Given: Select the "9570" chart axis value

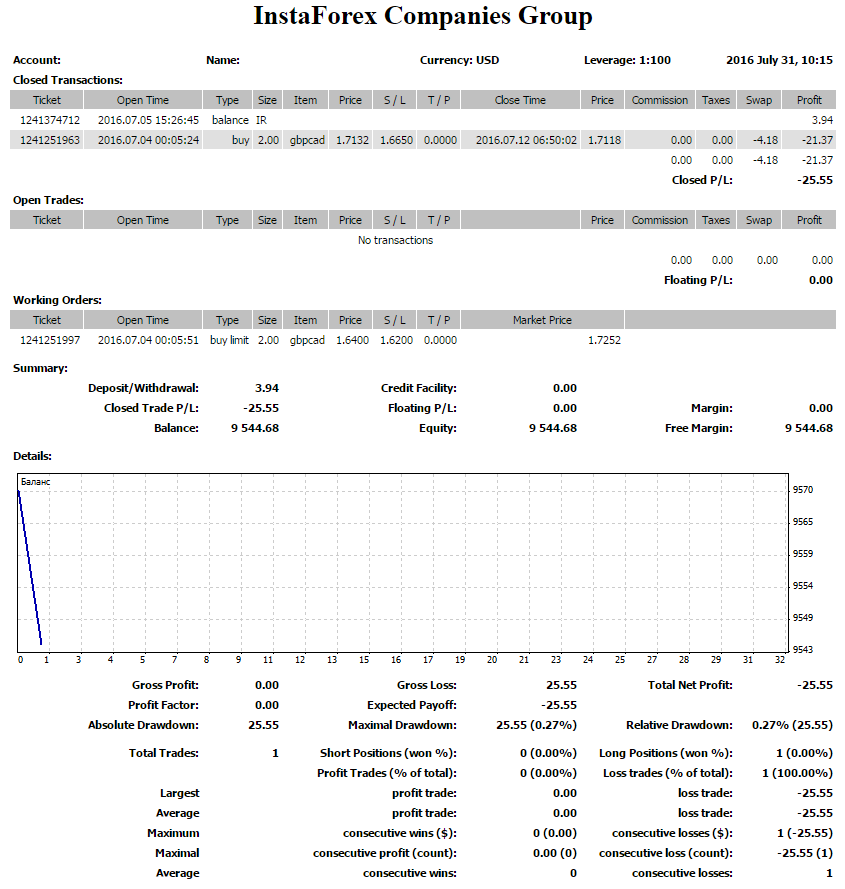Looking at the screenshot, I should pyautogui.click(x=803, y=490).
